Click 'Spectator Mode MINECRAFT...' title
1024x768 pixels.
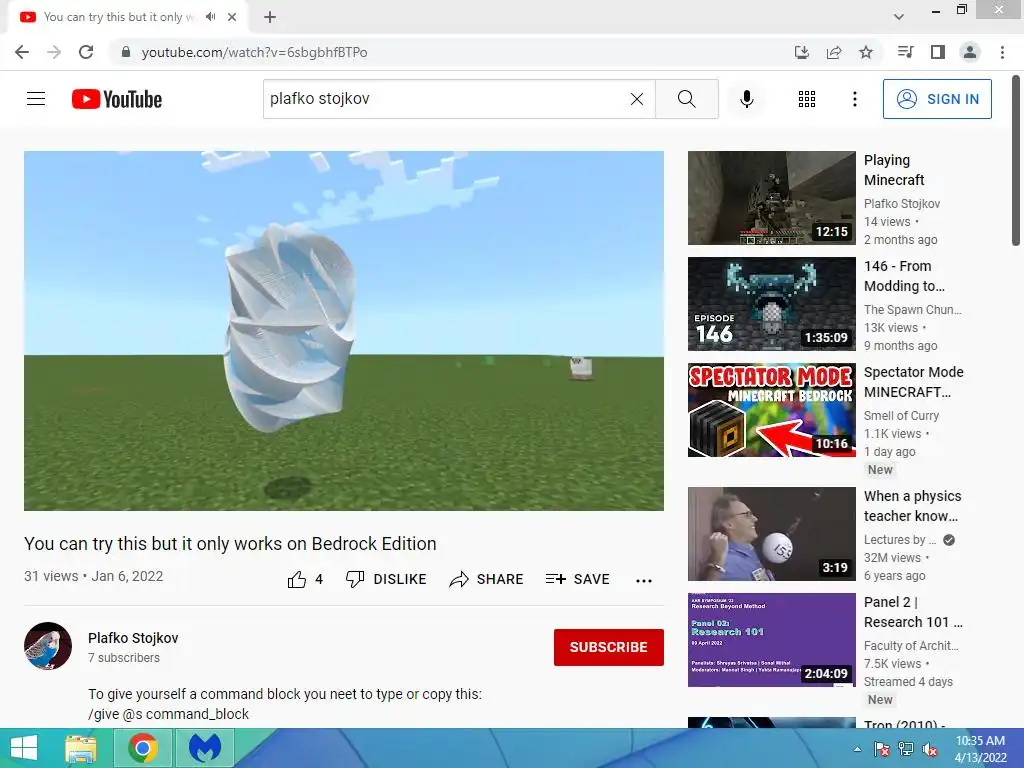pos(914,382)
